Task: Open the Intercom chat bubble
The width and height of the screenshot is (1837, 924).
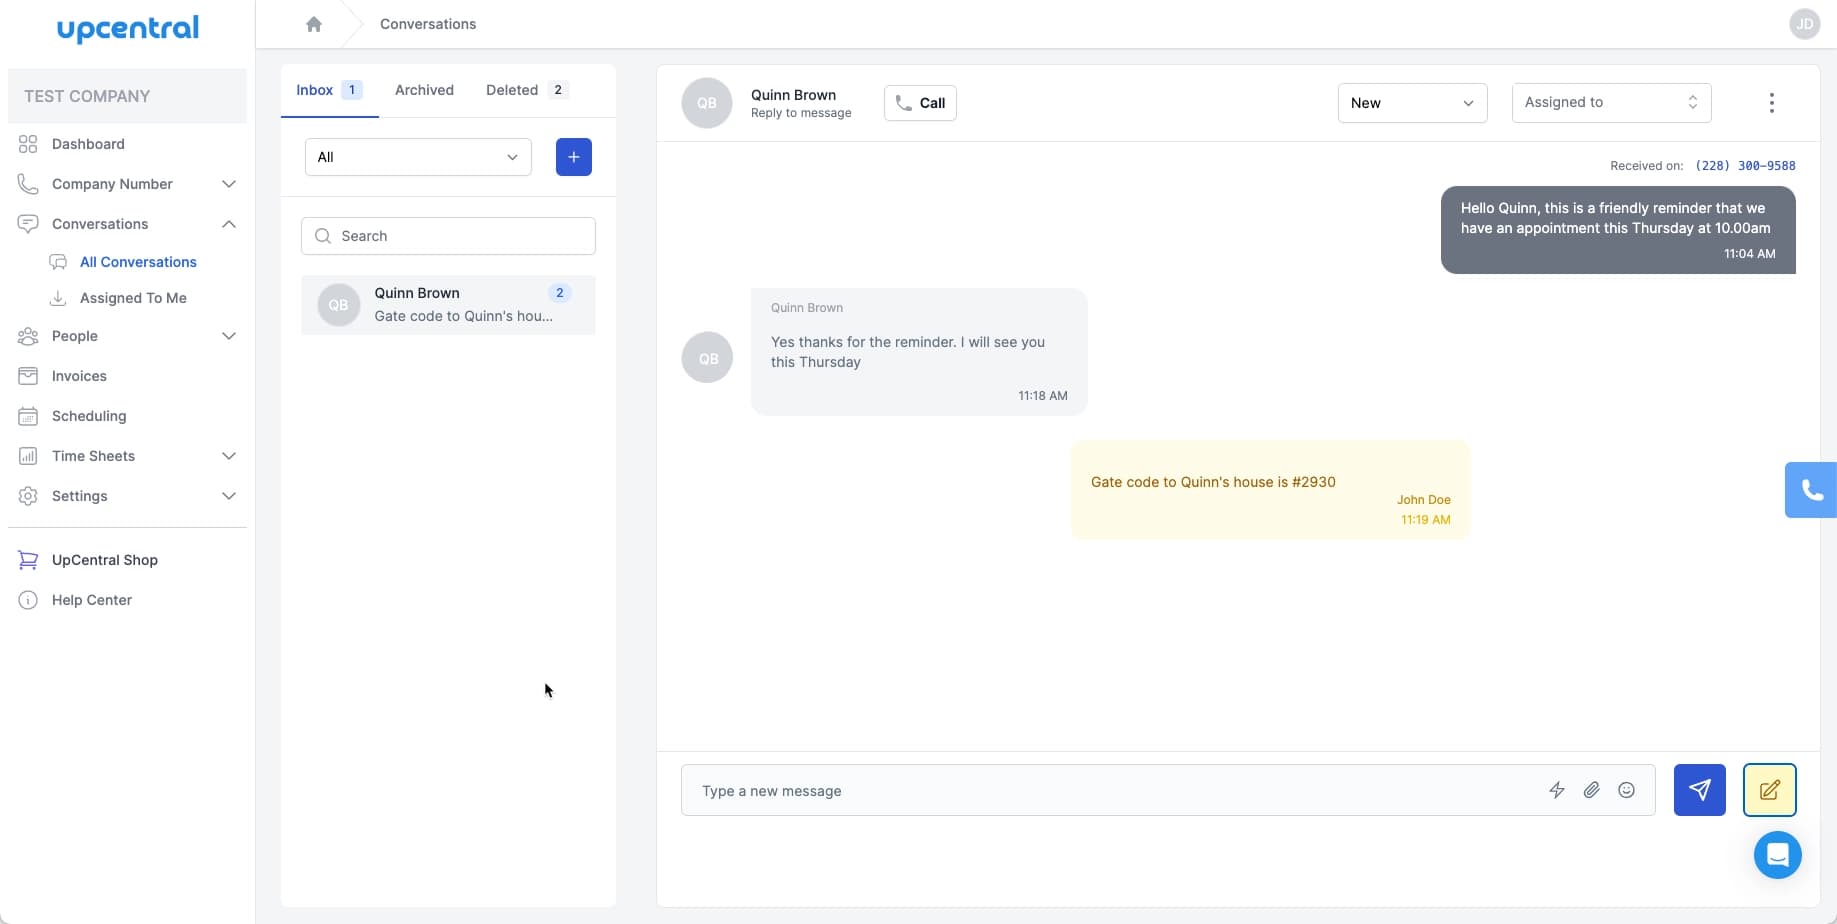Action: tap(1777, 855)
